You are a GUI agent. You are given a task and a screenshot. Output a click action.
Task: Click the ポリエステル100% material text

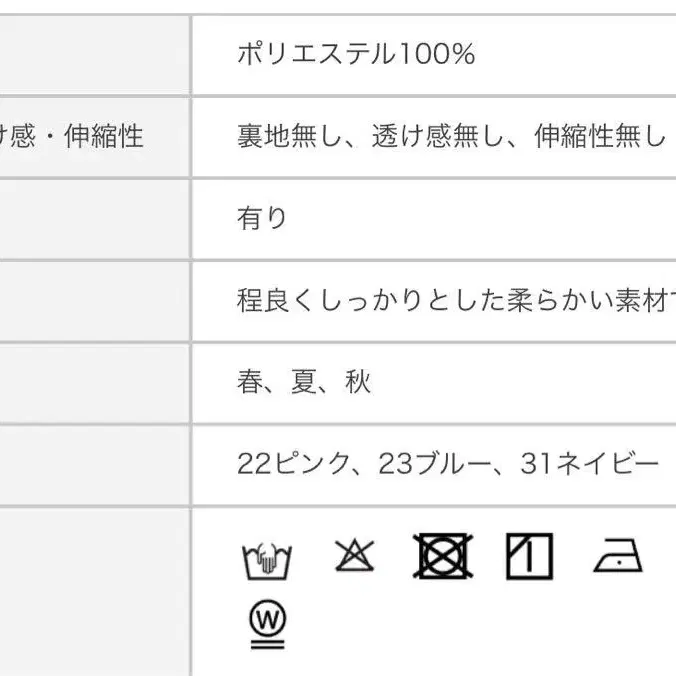(356, 54)
